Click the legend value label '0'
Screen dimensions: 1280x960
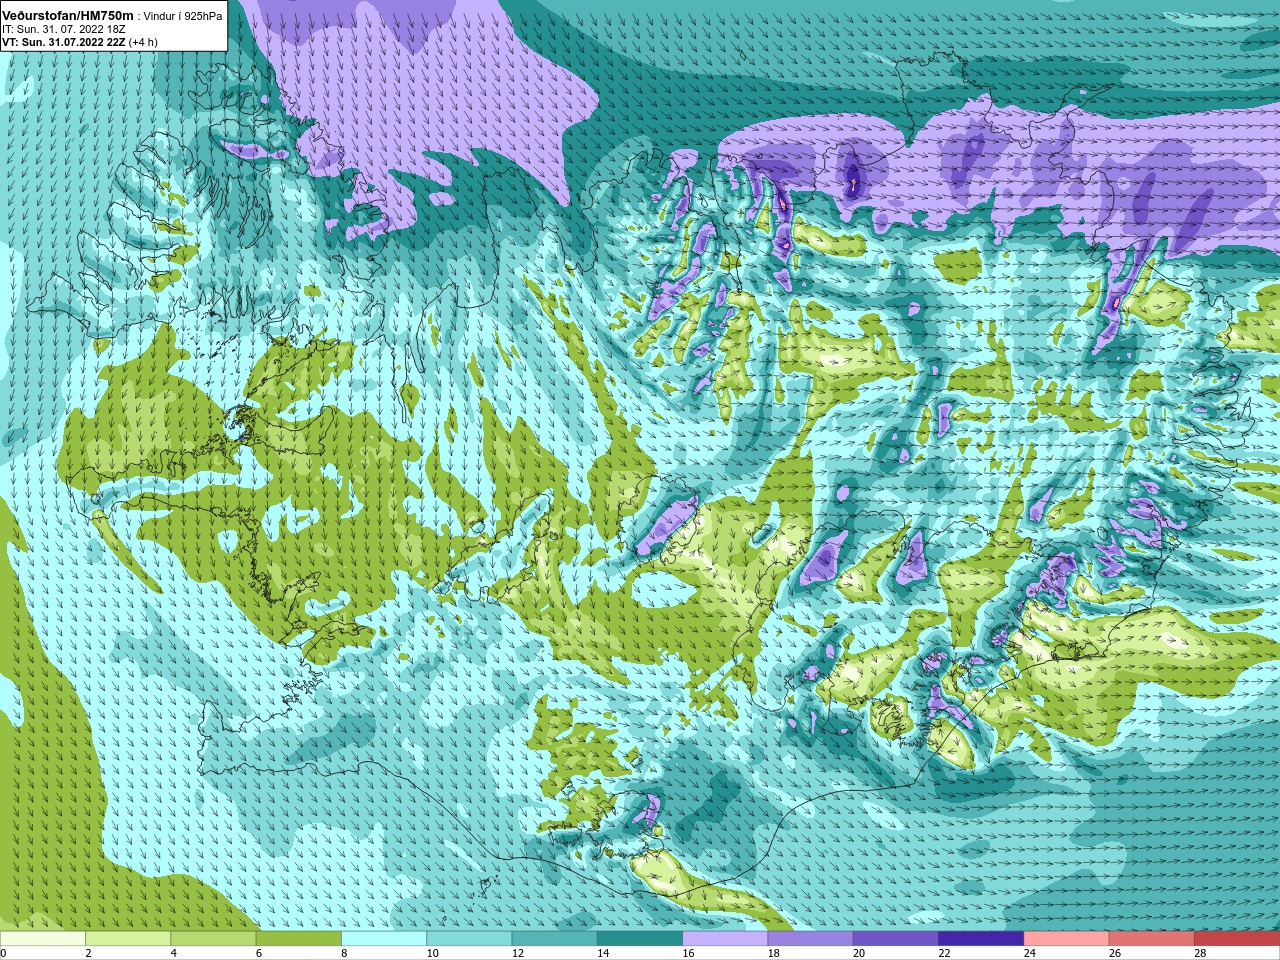(x=3, y=953)
